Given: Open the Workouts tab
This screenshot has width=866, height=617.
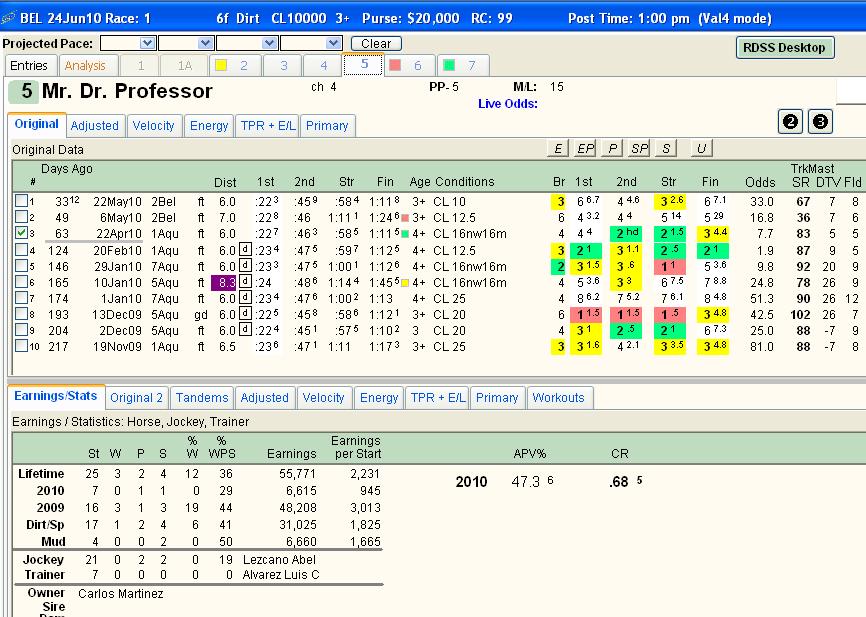Looking at the screenshot, I should pyautogui.click(x=558, y=397).
